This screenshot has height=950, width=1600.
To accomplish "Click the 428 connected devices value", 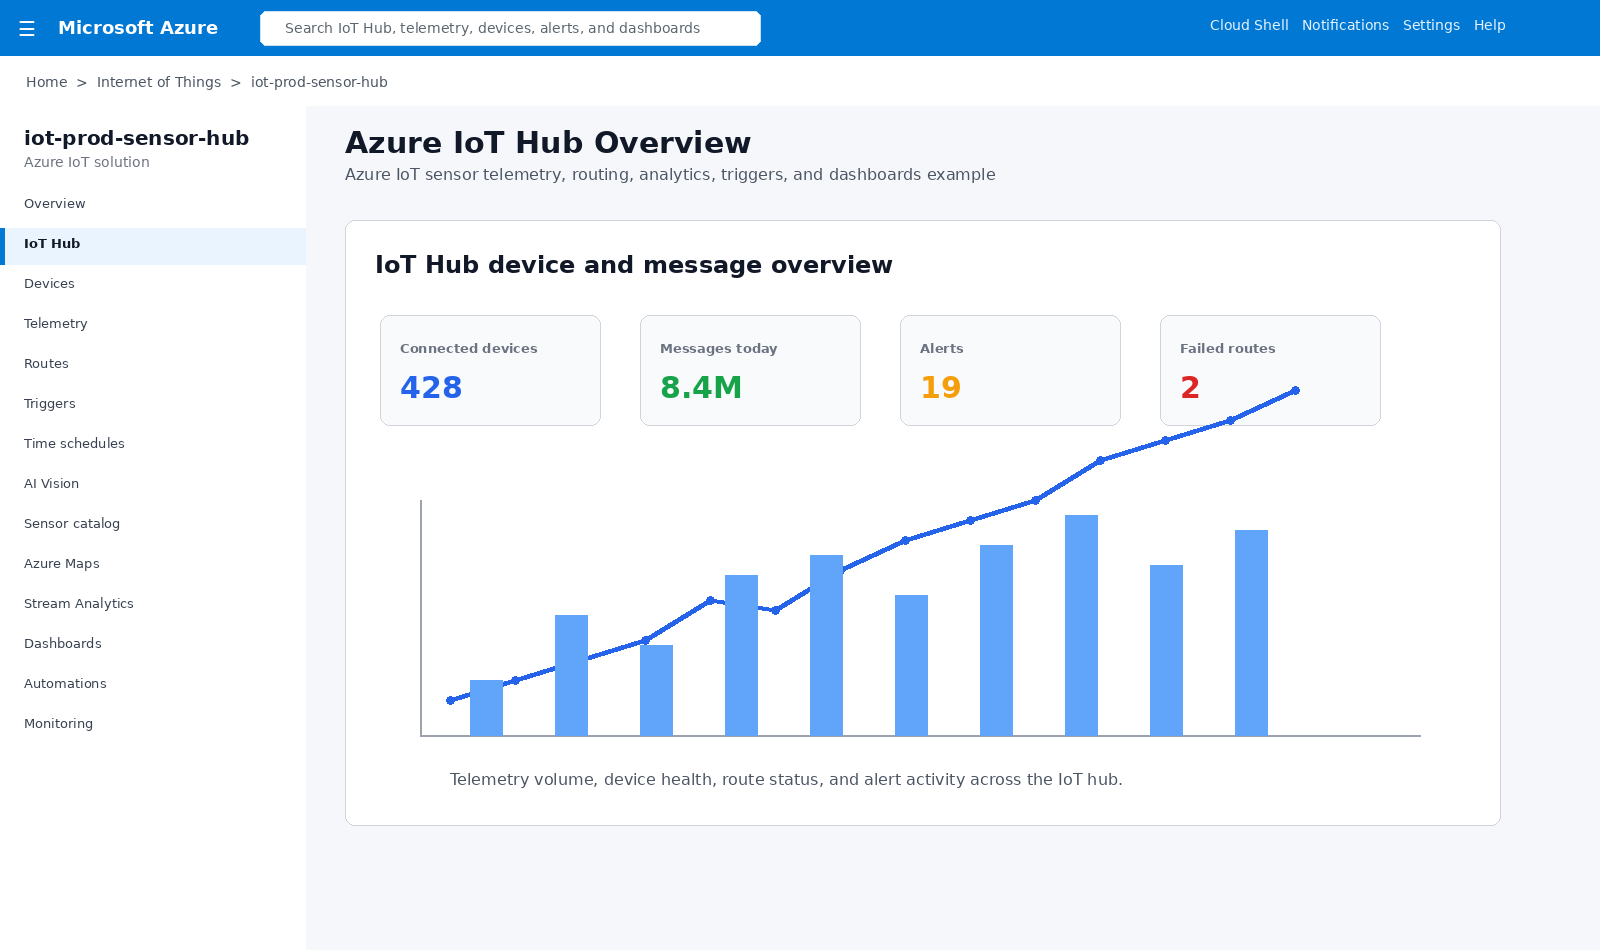I will pyautogui.click(x=431, y=388).
